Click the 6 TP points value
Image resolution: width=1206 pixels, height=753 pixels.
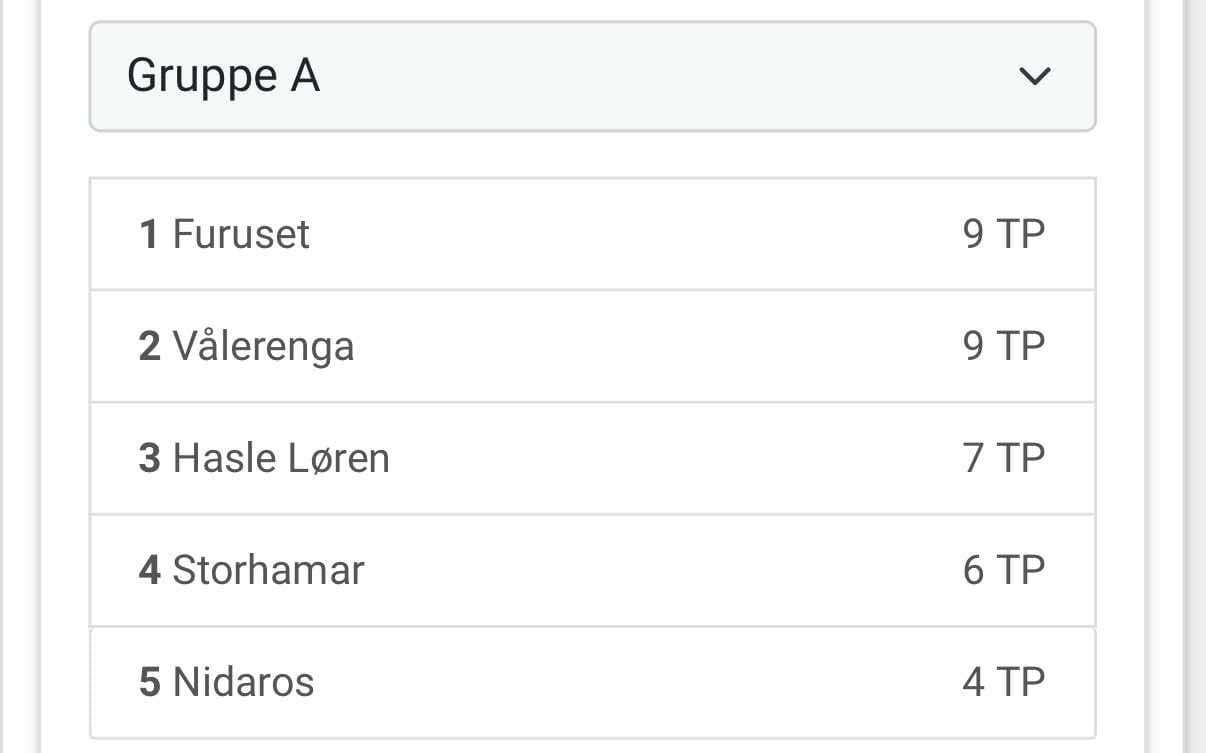coord(1003,570)
